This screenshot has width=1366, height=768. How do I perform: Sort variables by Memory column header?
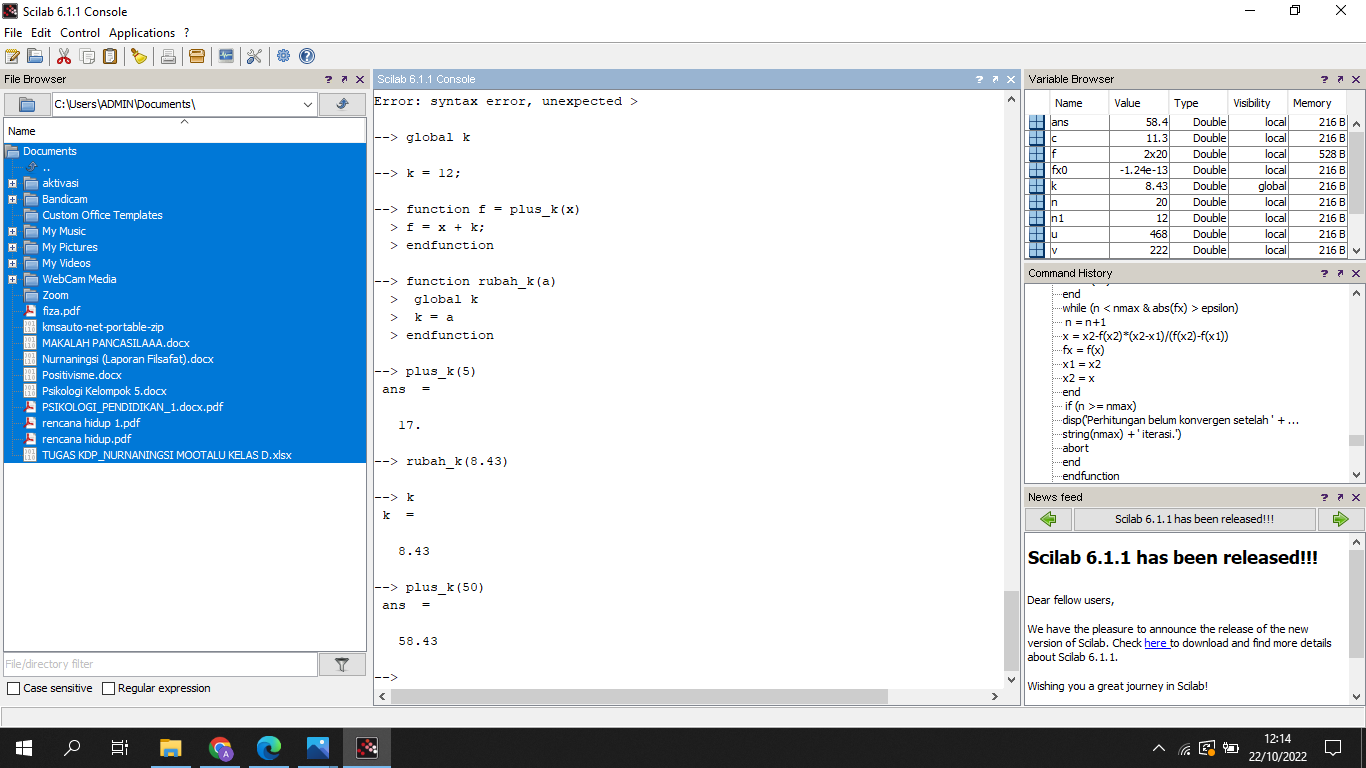[x=1317, y=103]
